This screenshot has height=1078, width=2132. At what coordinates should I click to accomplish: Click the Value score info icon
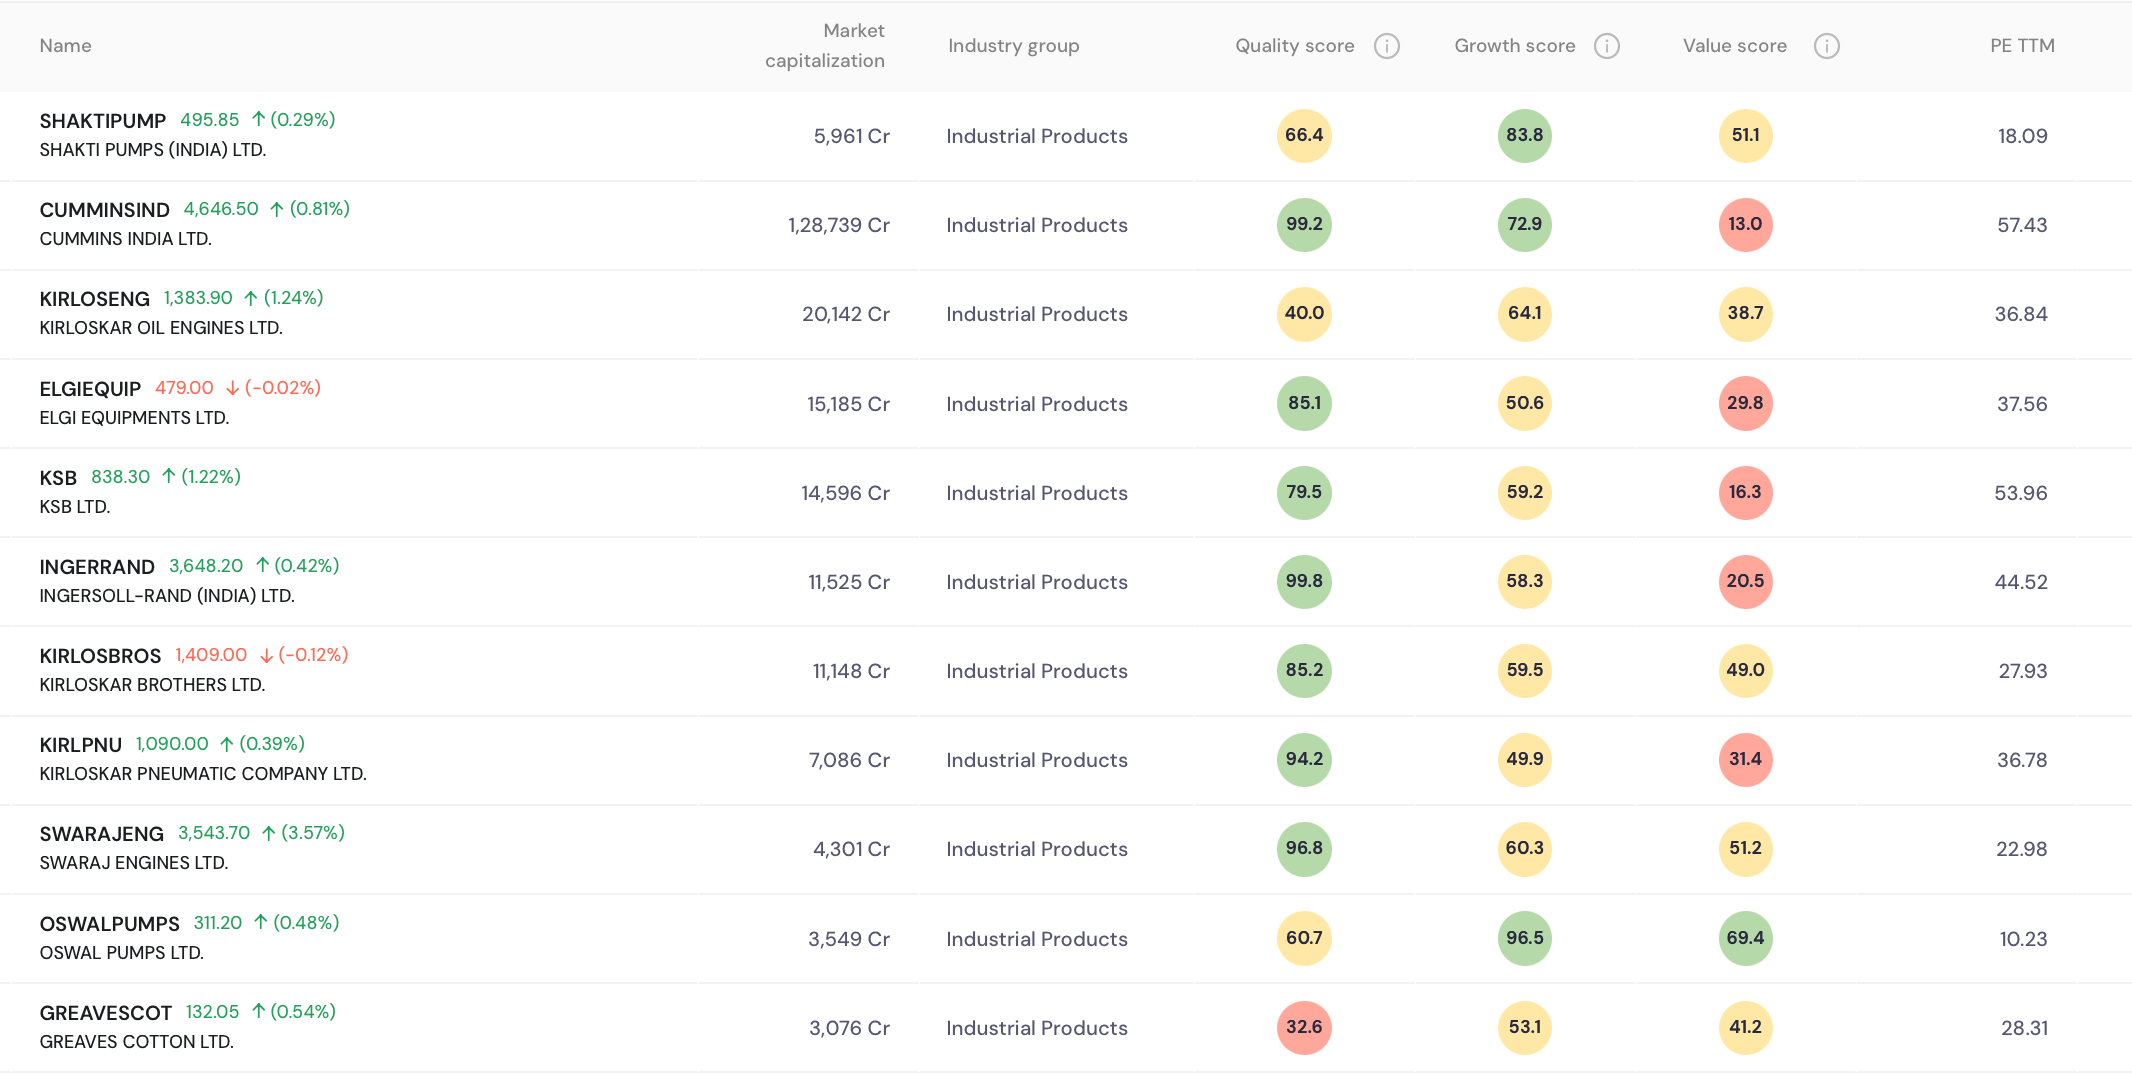[x=1826, y=46]
